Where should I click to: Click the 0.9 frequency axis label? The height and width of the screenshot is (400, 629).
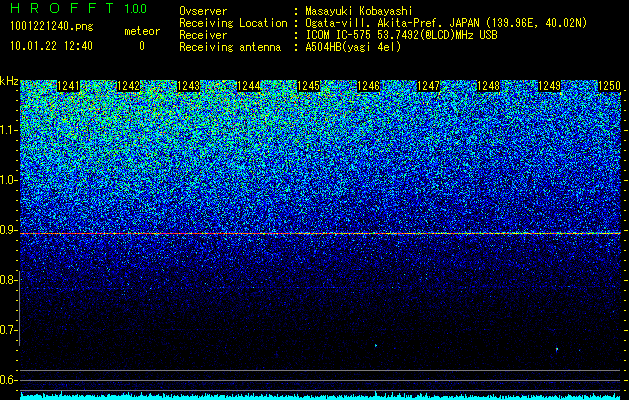pos(8,230)
